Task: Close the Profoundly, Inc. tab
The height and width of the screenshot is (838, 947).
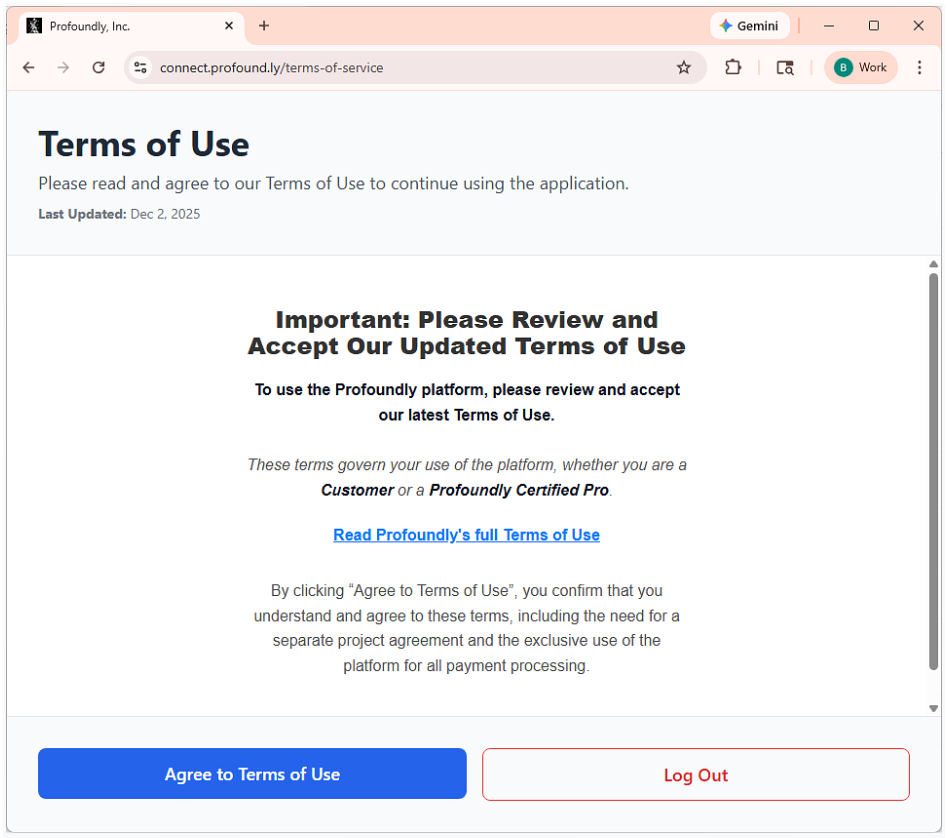Action: tap(229, 25)
